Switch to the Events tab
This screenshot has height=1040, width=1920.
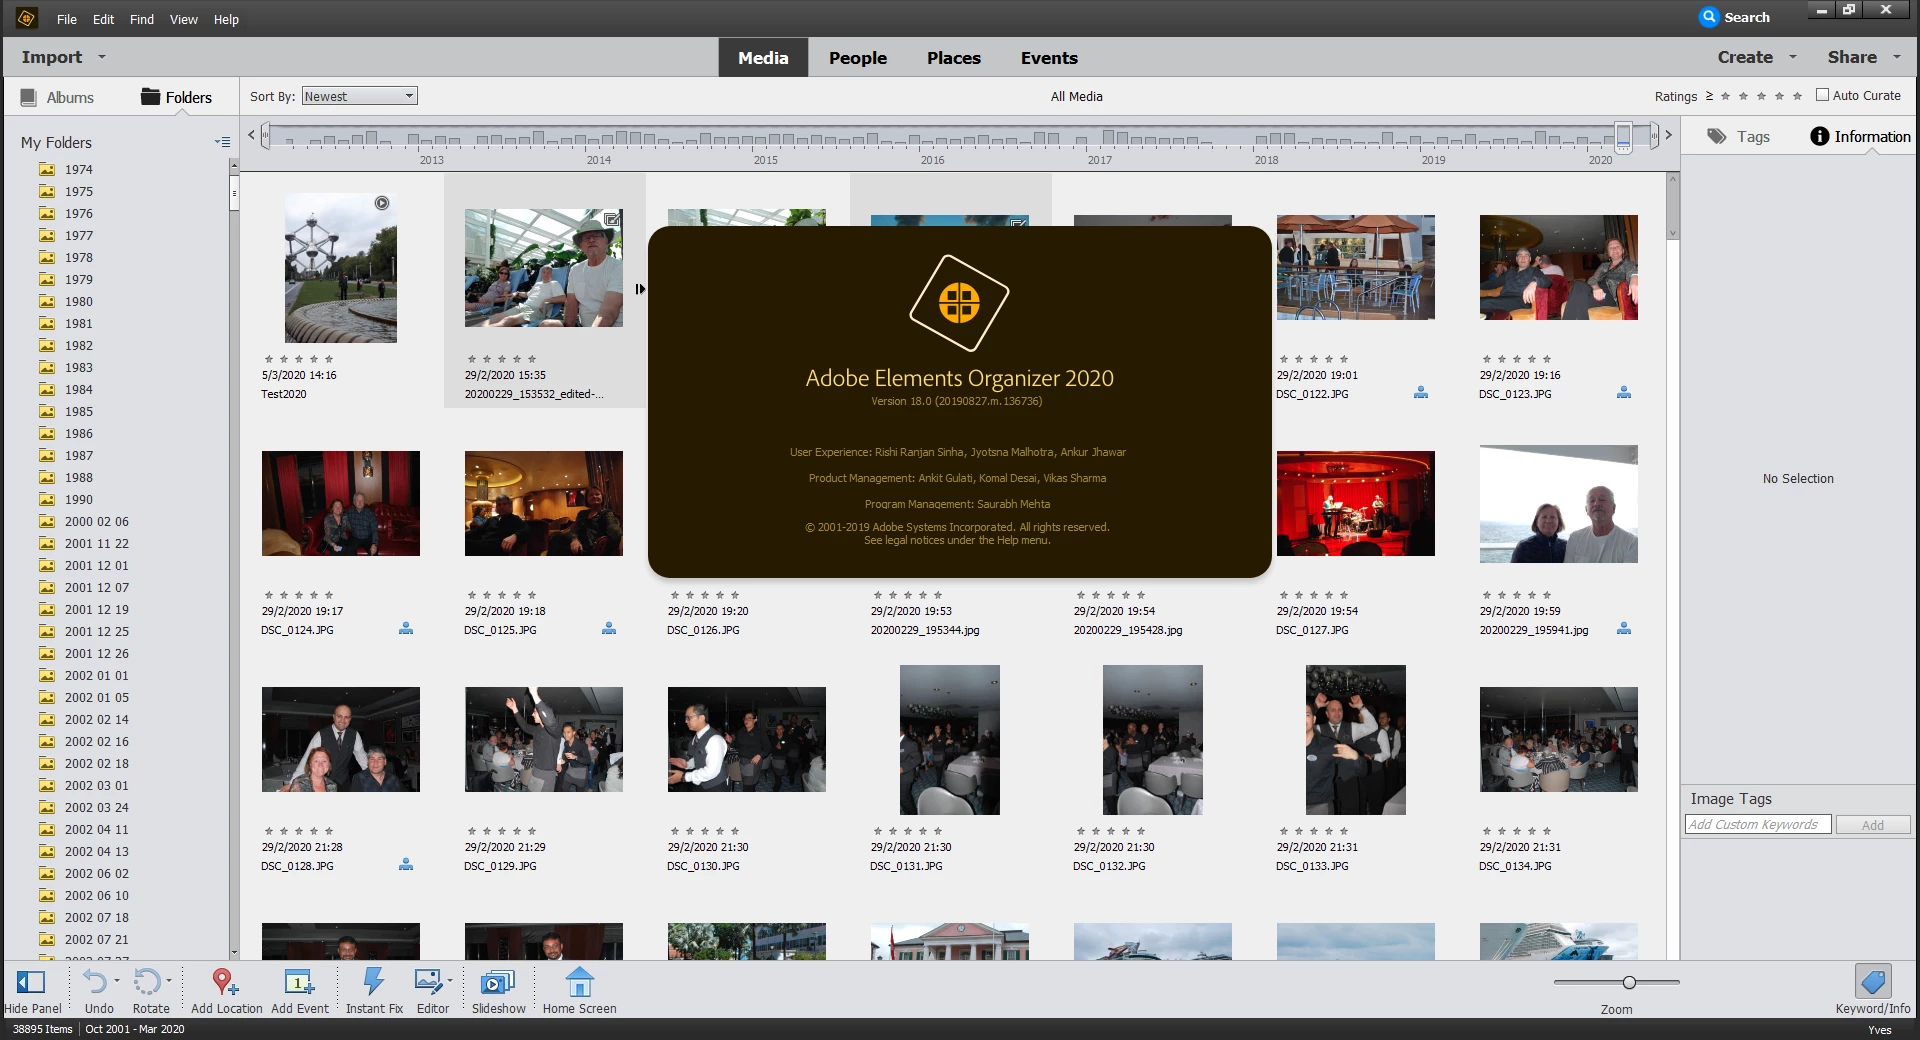[x=1049, y=58]
